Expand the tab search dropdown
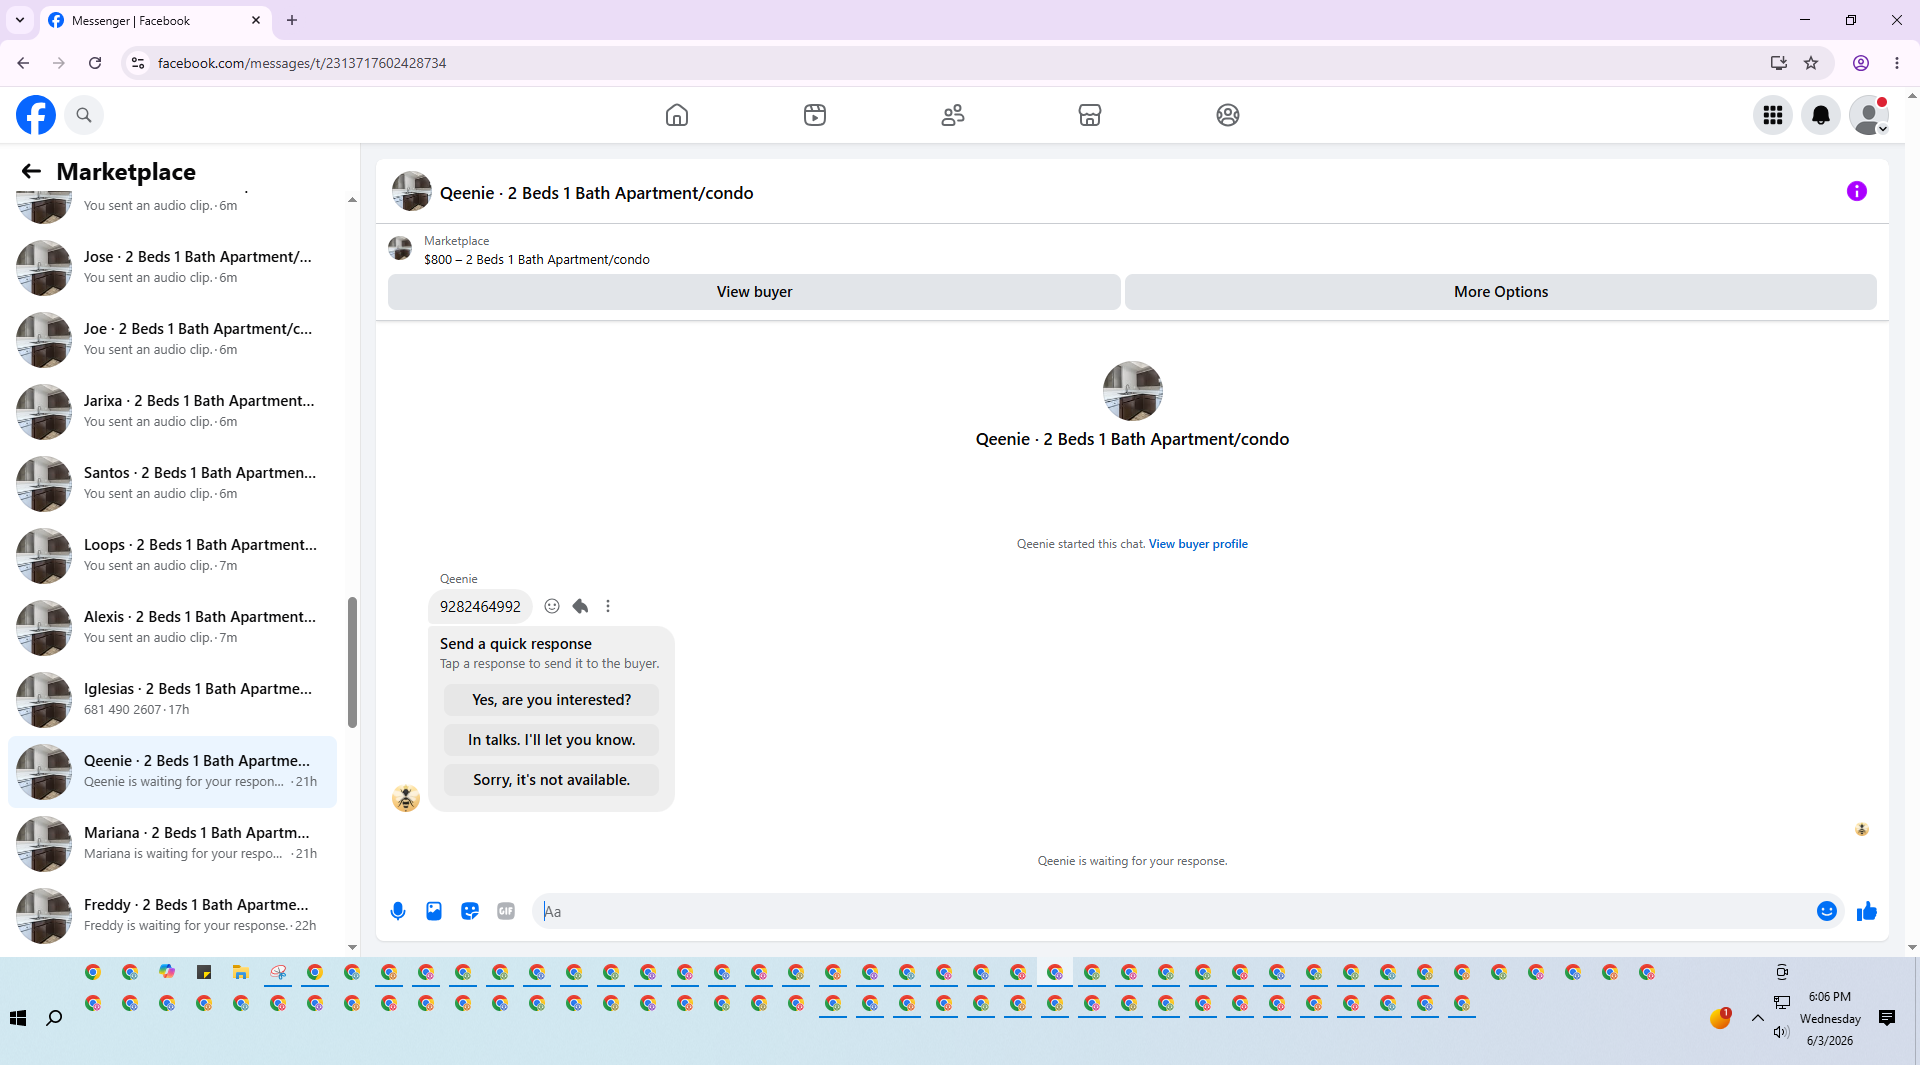1920x1065 pixels. point(20,20)
